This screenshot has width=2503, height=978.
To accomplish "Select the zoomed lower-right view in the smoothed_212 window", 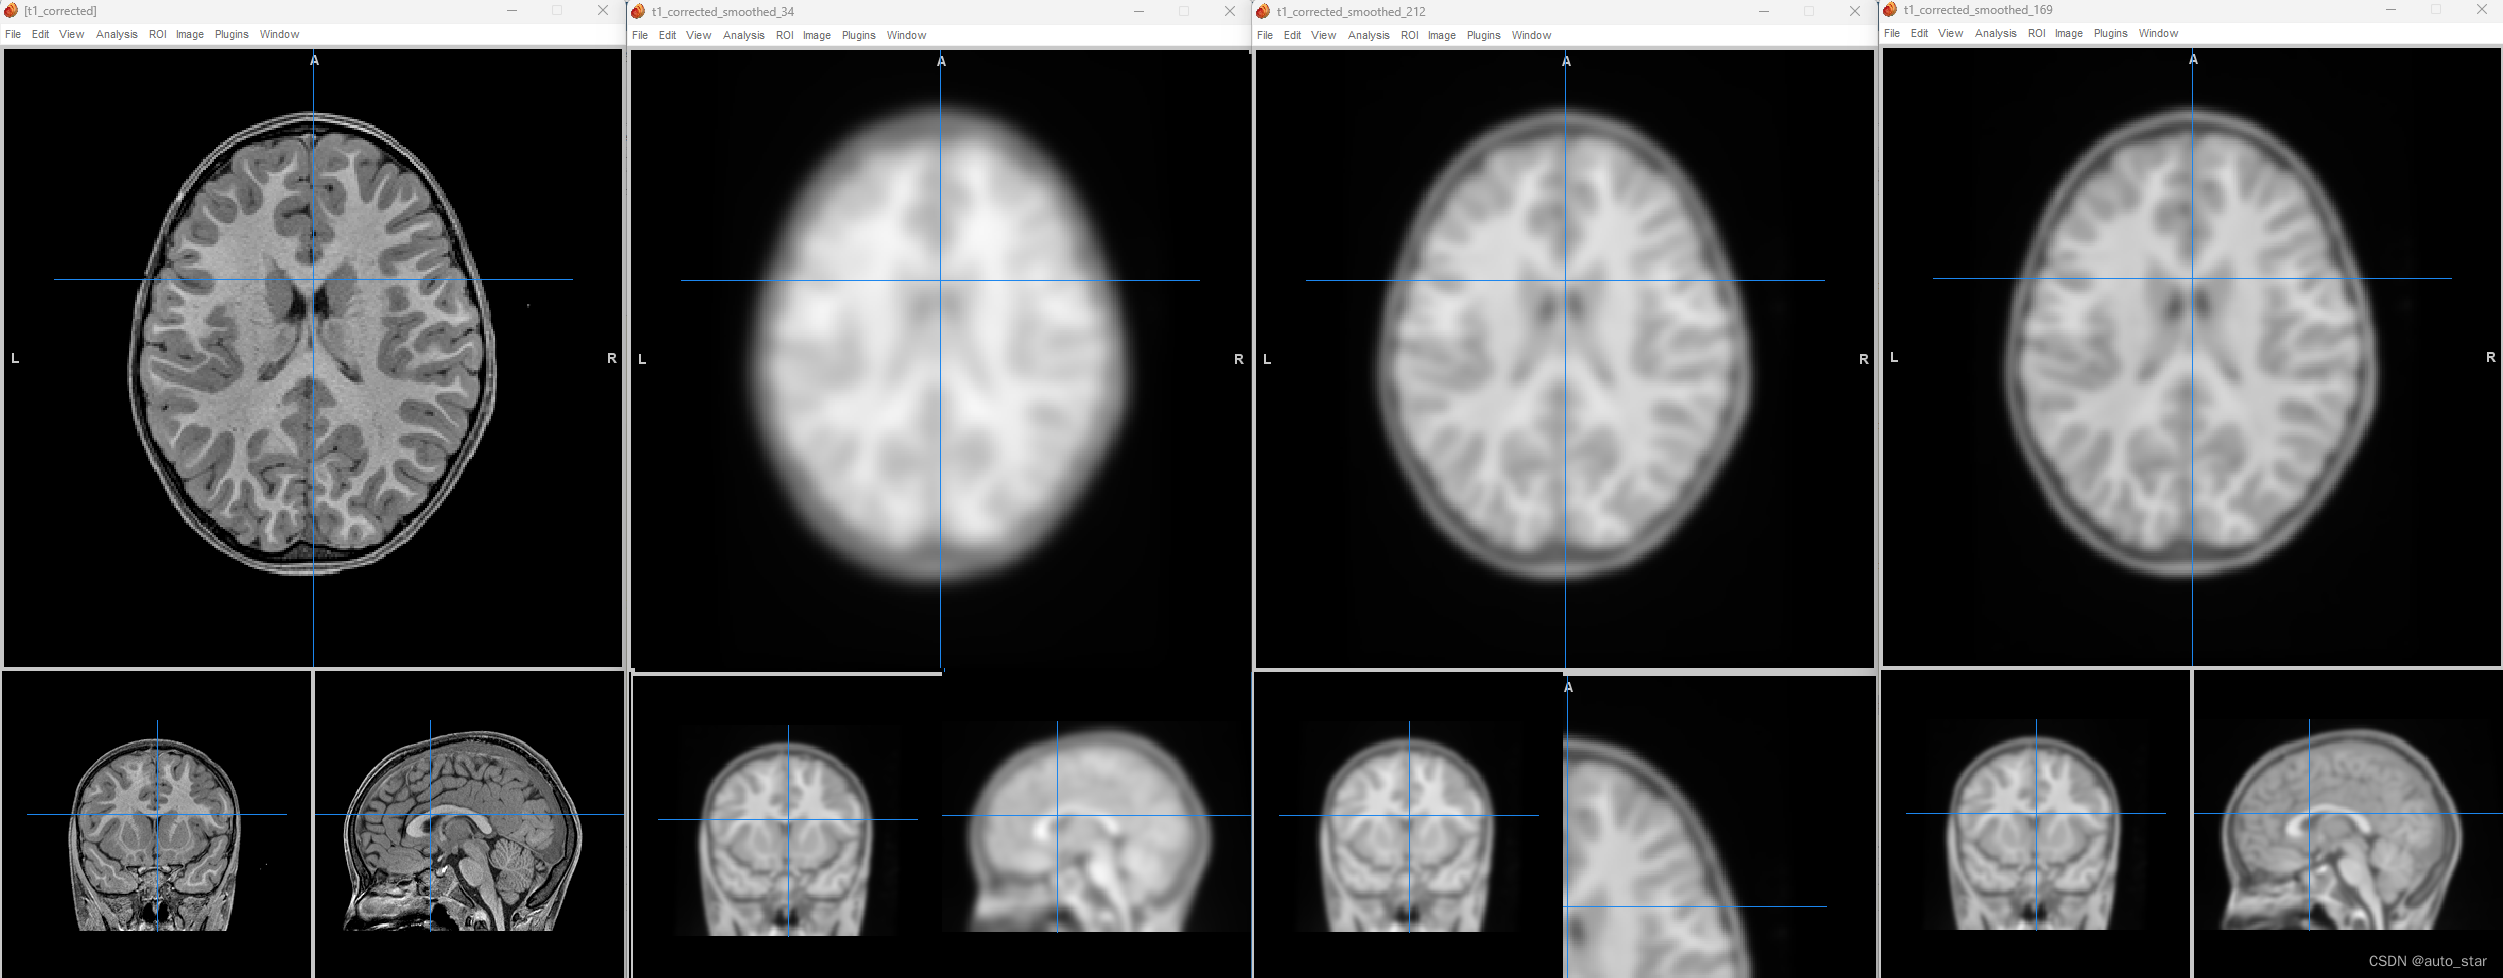I will tap(1720, 827).
